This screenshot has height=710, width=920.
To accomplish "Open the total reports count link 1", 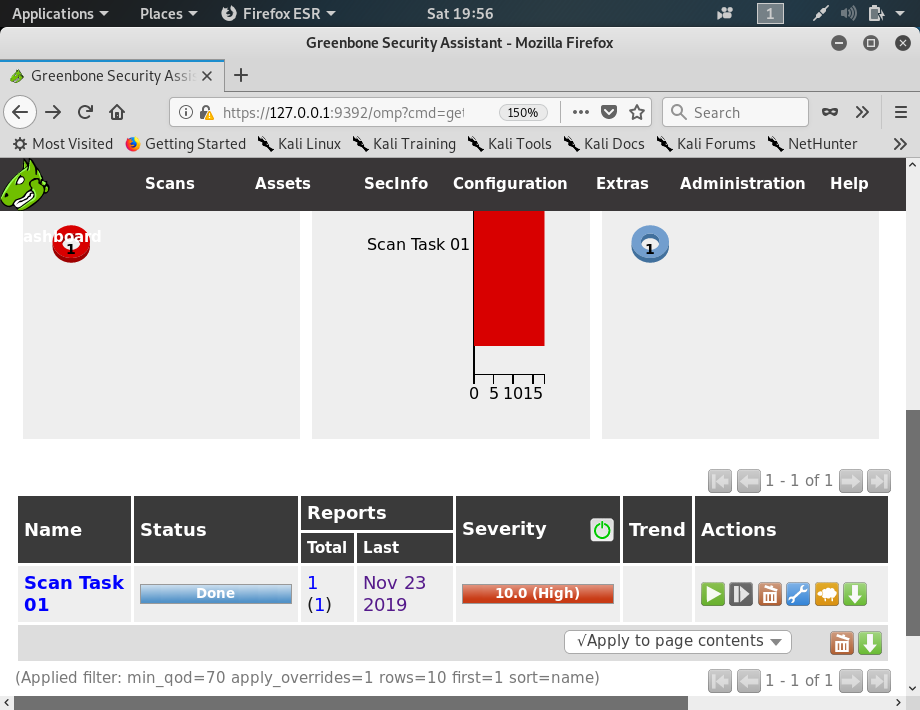I will (313, 583).
